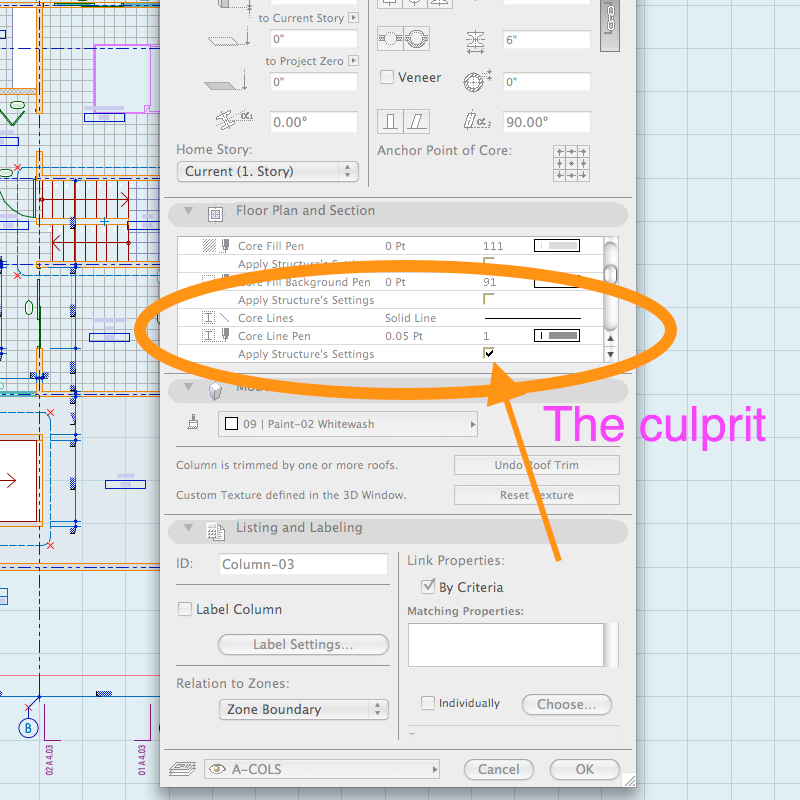The image size is (800, 800).
Task: Click the eye icon in the A-COLS layer field
Action: [x=217, y=769]
